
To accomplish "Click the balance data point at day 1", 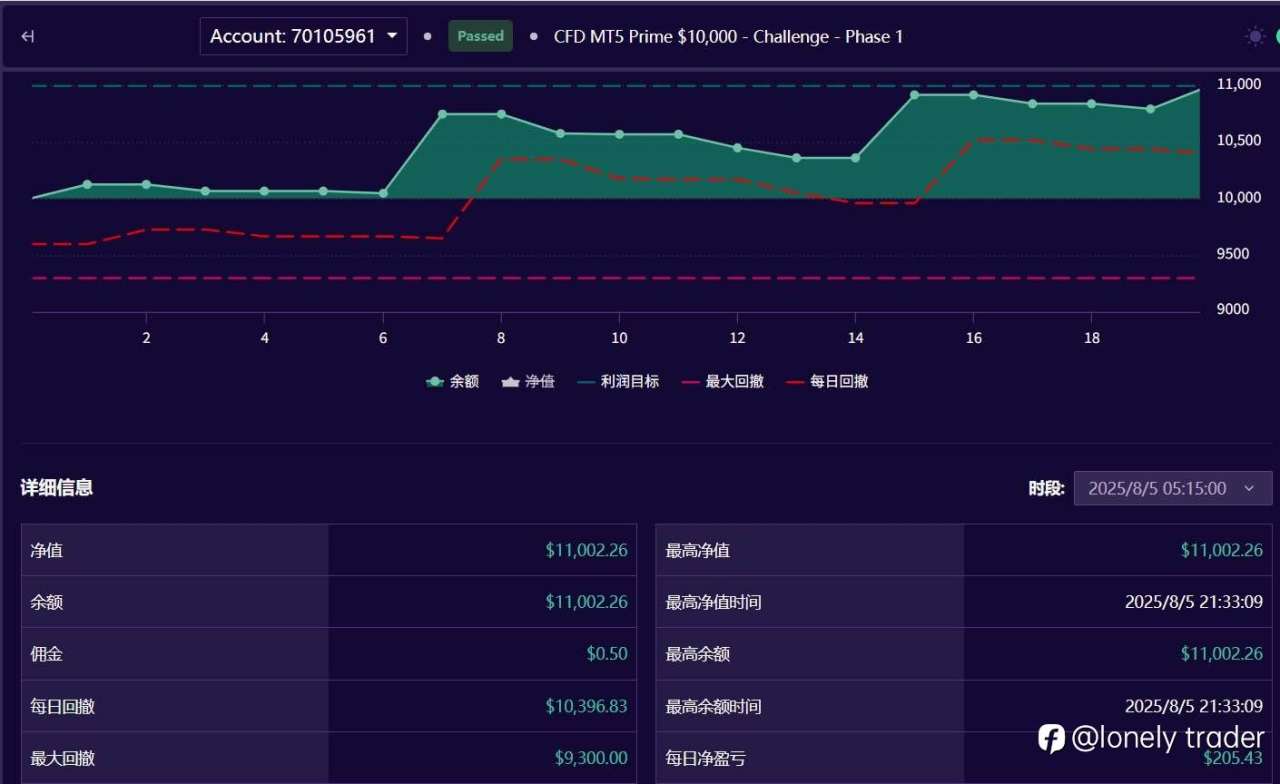I will click(x=87, y=184).
